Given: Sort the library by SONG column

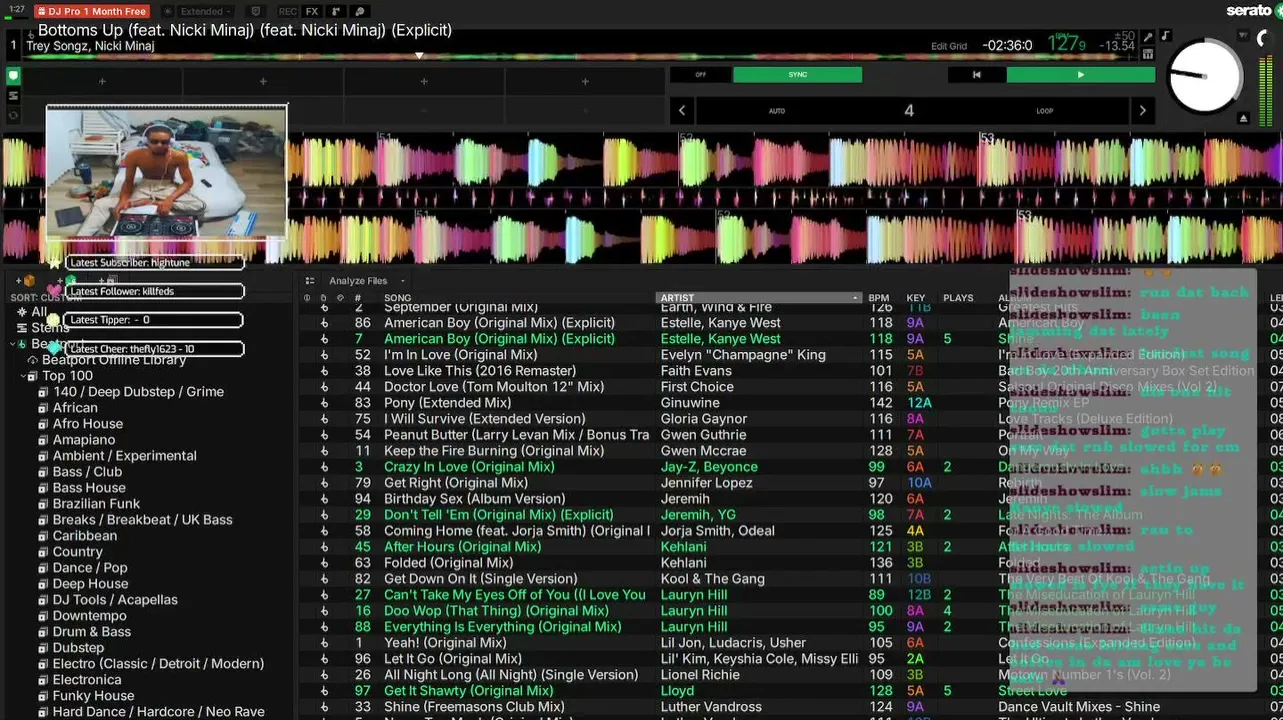Looking at the screenshot, I should click(x=398, y=298).
